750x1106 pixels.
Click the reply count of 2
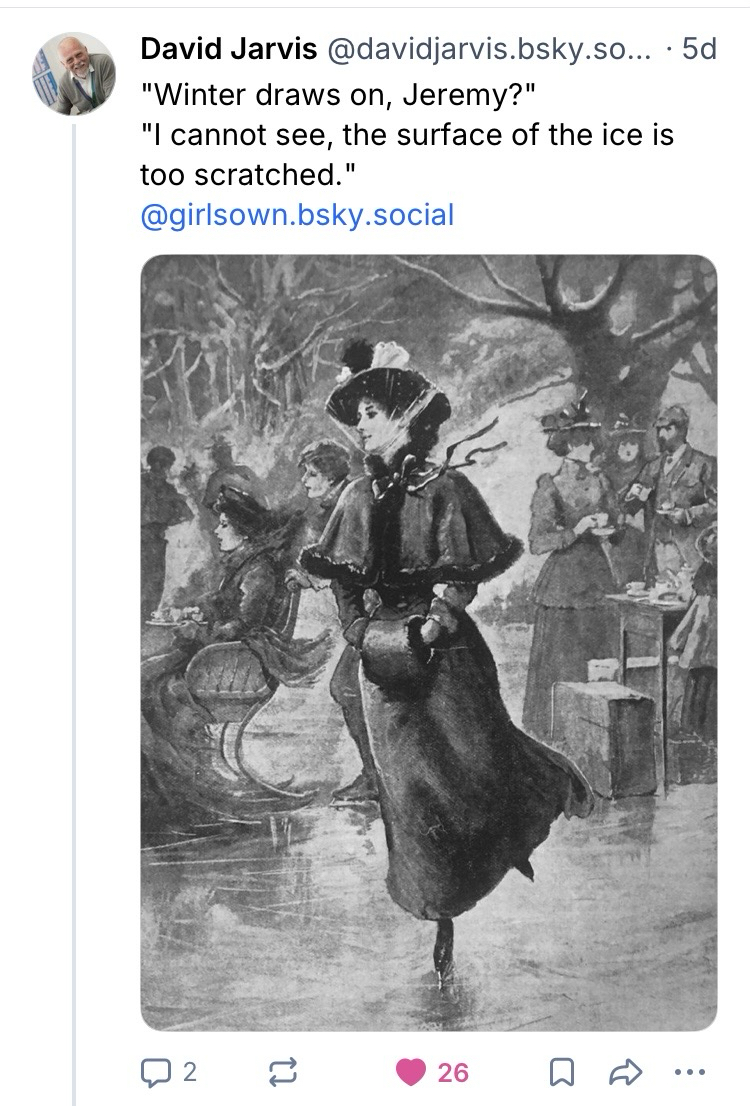click(x=189, y=1072)
